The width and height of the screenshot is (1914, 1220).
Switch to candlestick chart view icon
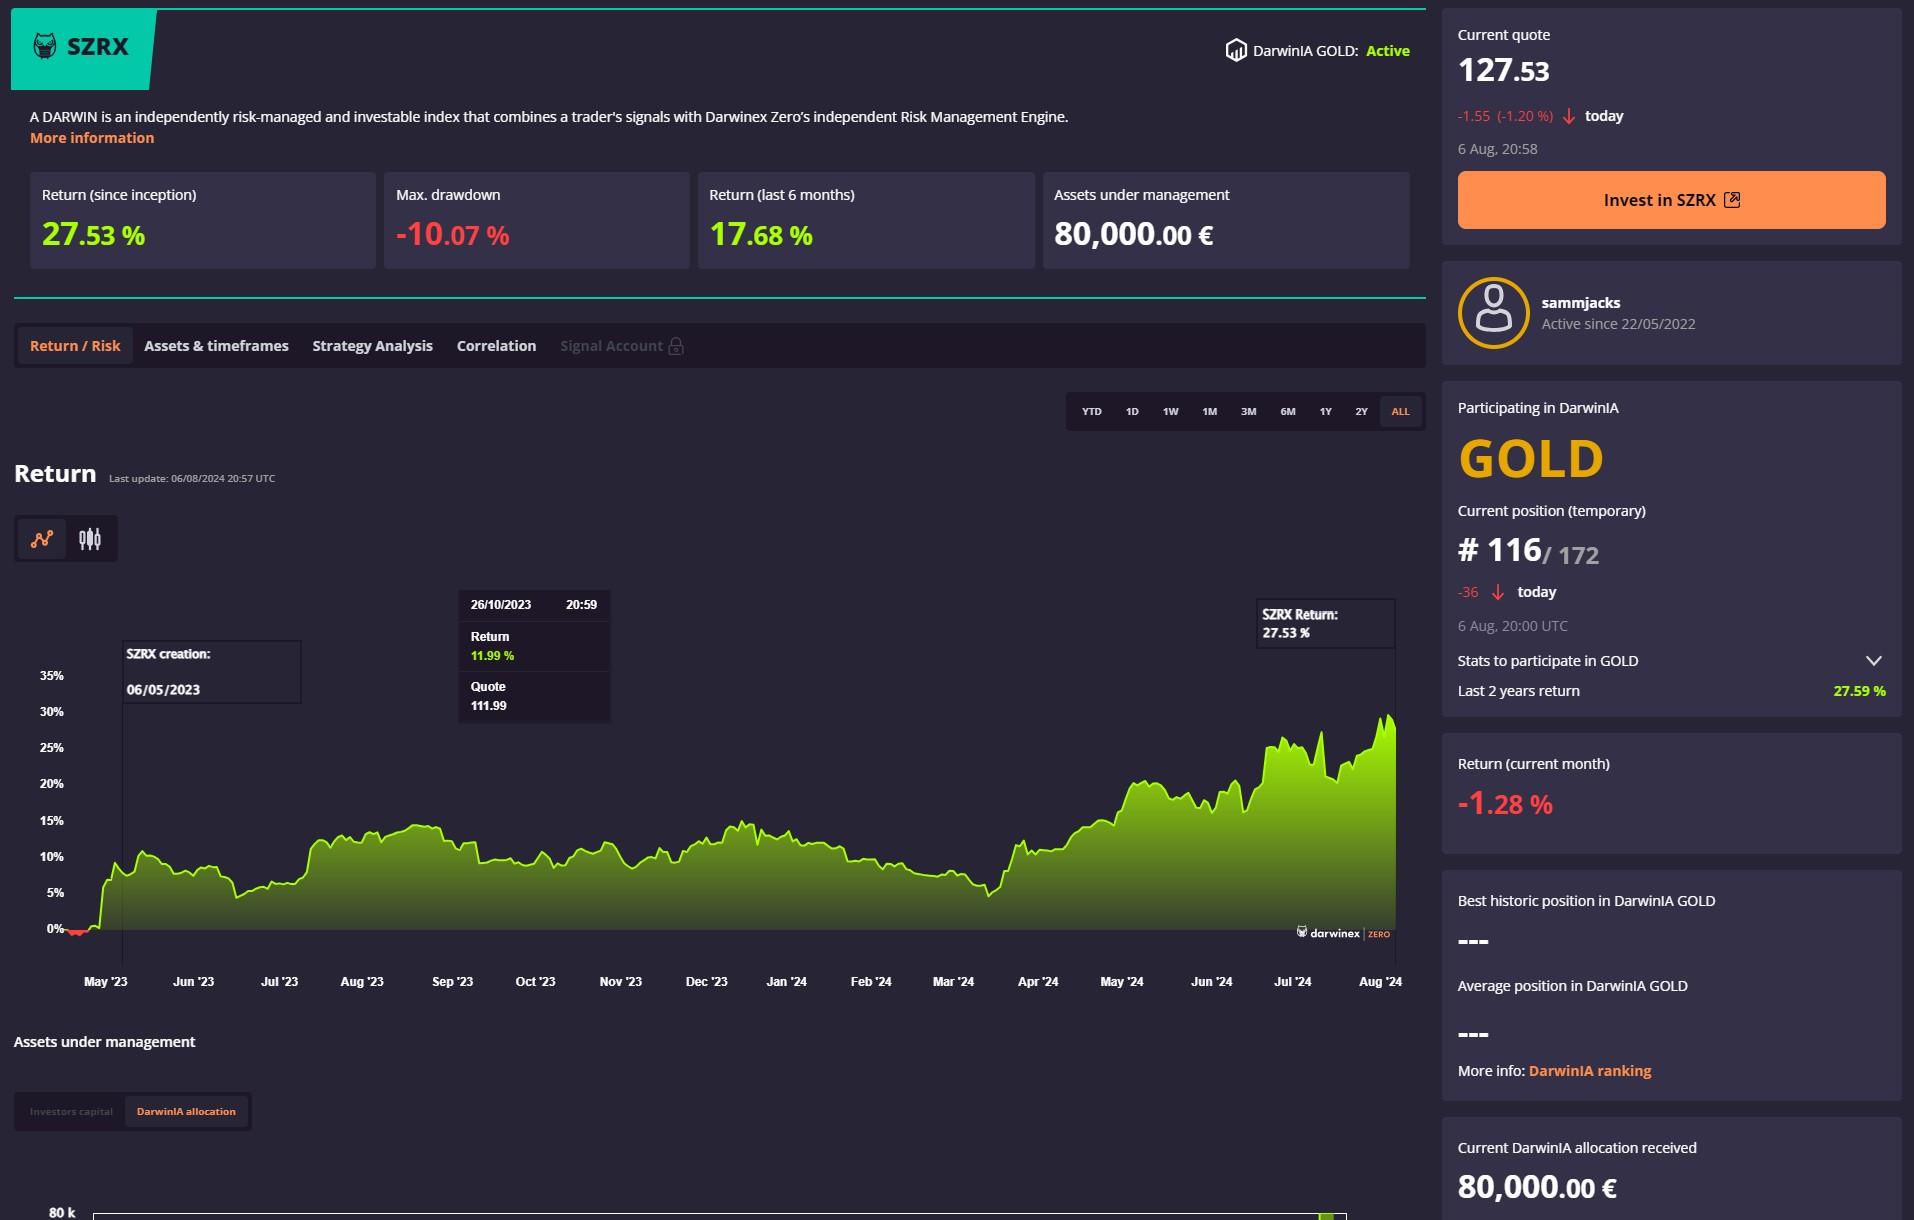point(90,539)
